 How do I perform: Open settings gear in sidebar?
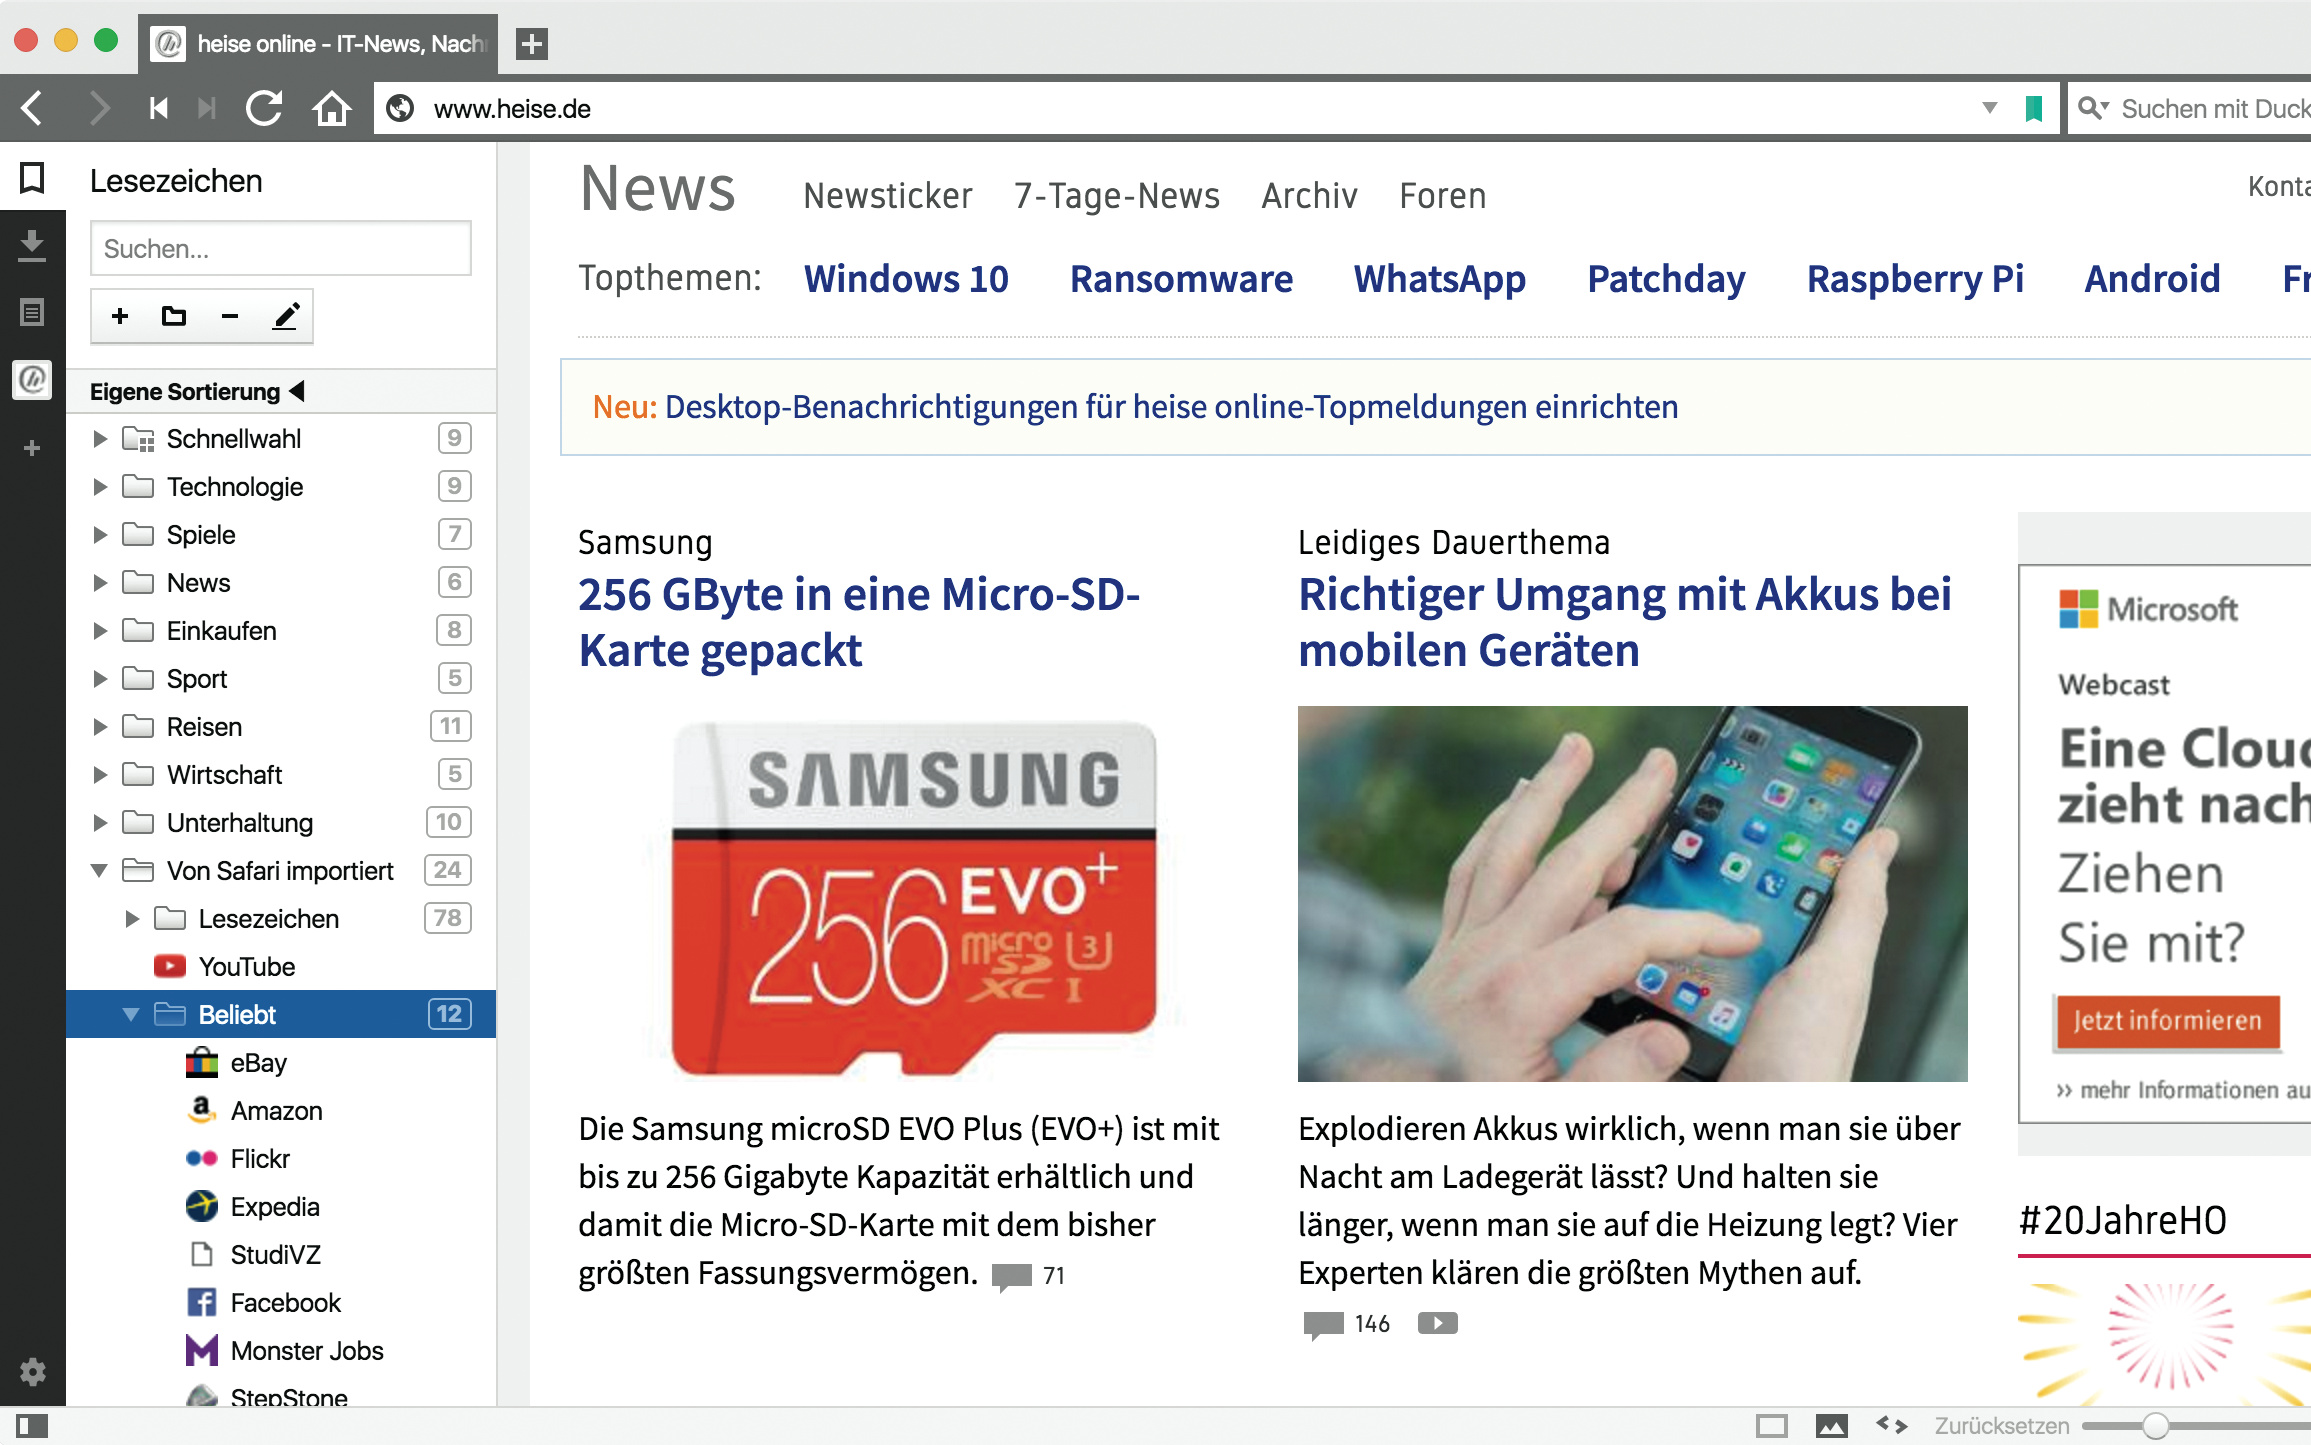click(x=32, y=1371)
